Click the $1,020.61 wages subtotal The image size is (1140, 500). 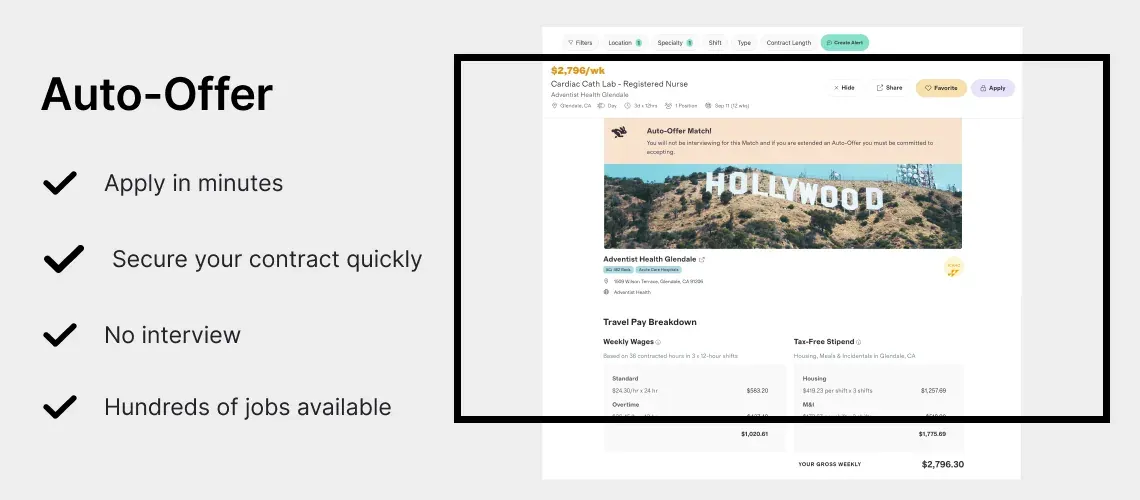pyautogui.click(x=755, y=434)
